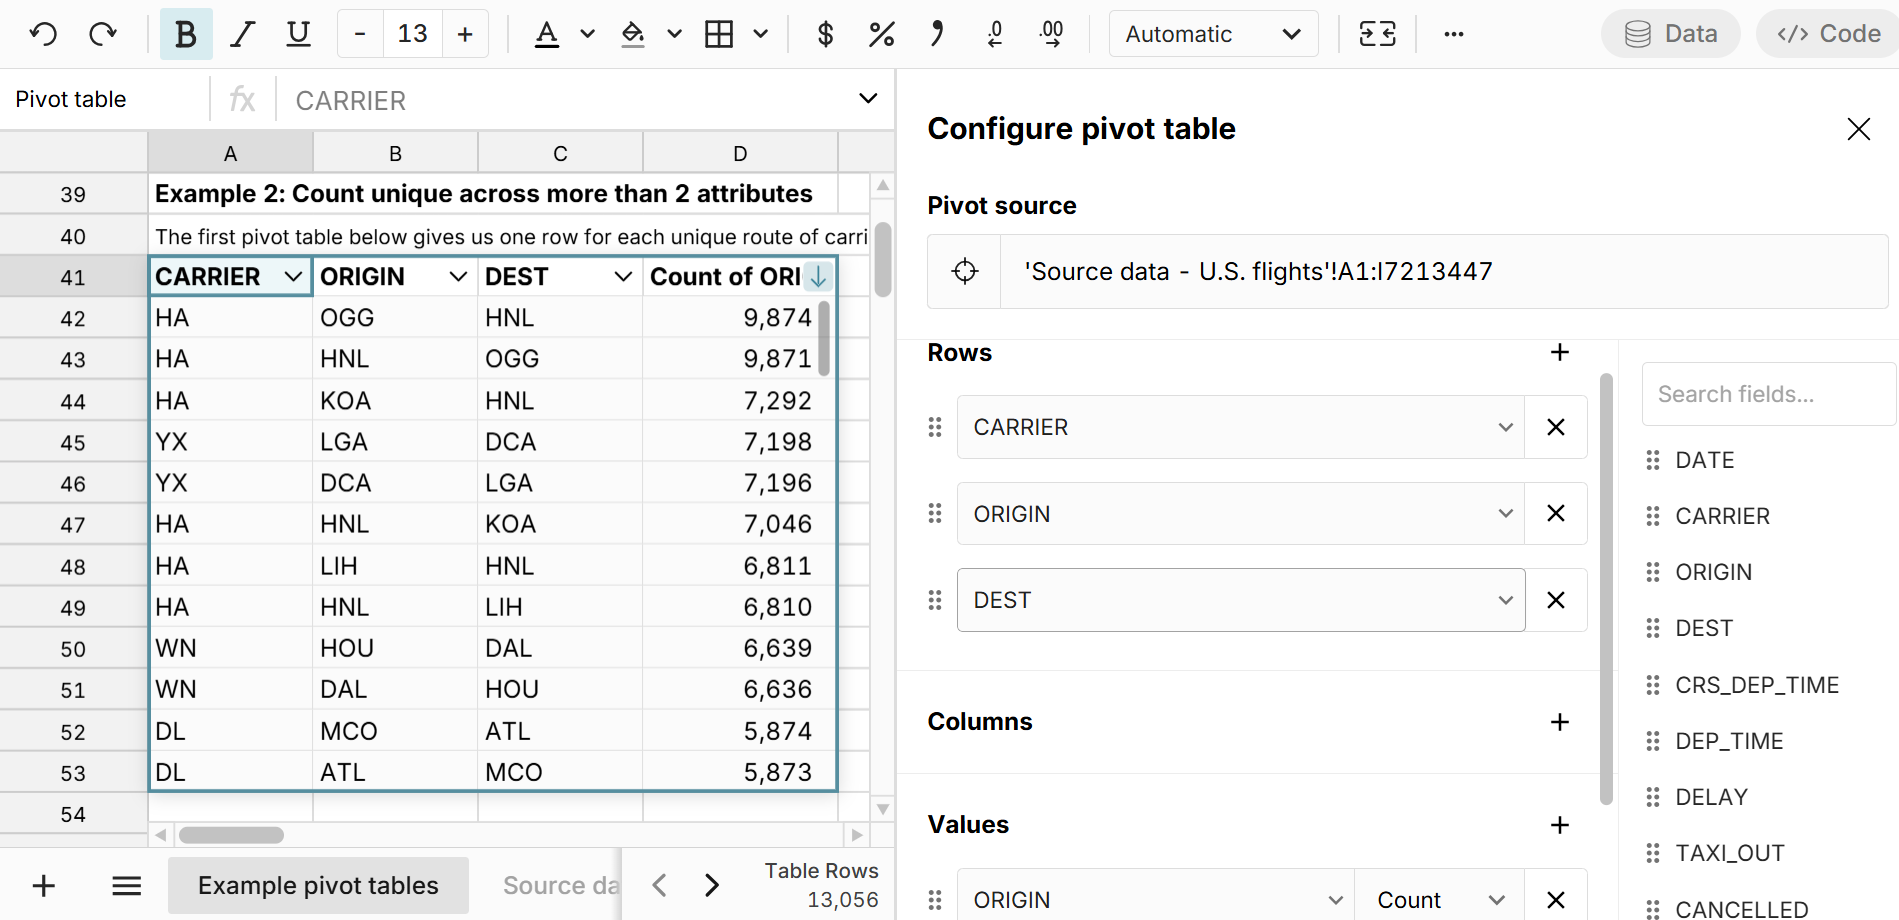1899x920 pixels.
Task: Toggle bold formatting
Action: [x=186, y=34]
